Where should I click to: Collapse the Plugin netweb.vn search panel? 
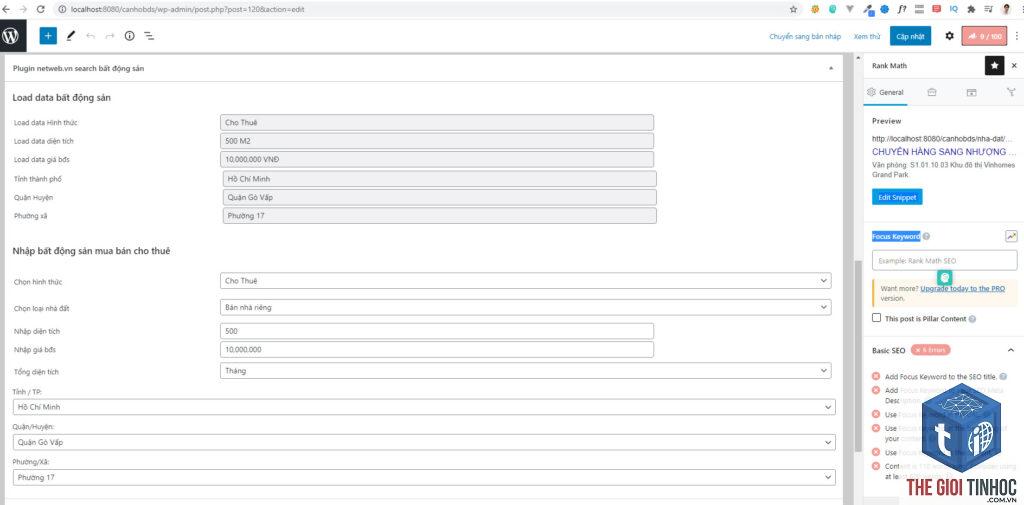point(831,68)
